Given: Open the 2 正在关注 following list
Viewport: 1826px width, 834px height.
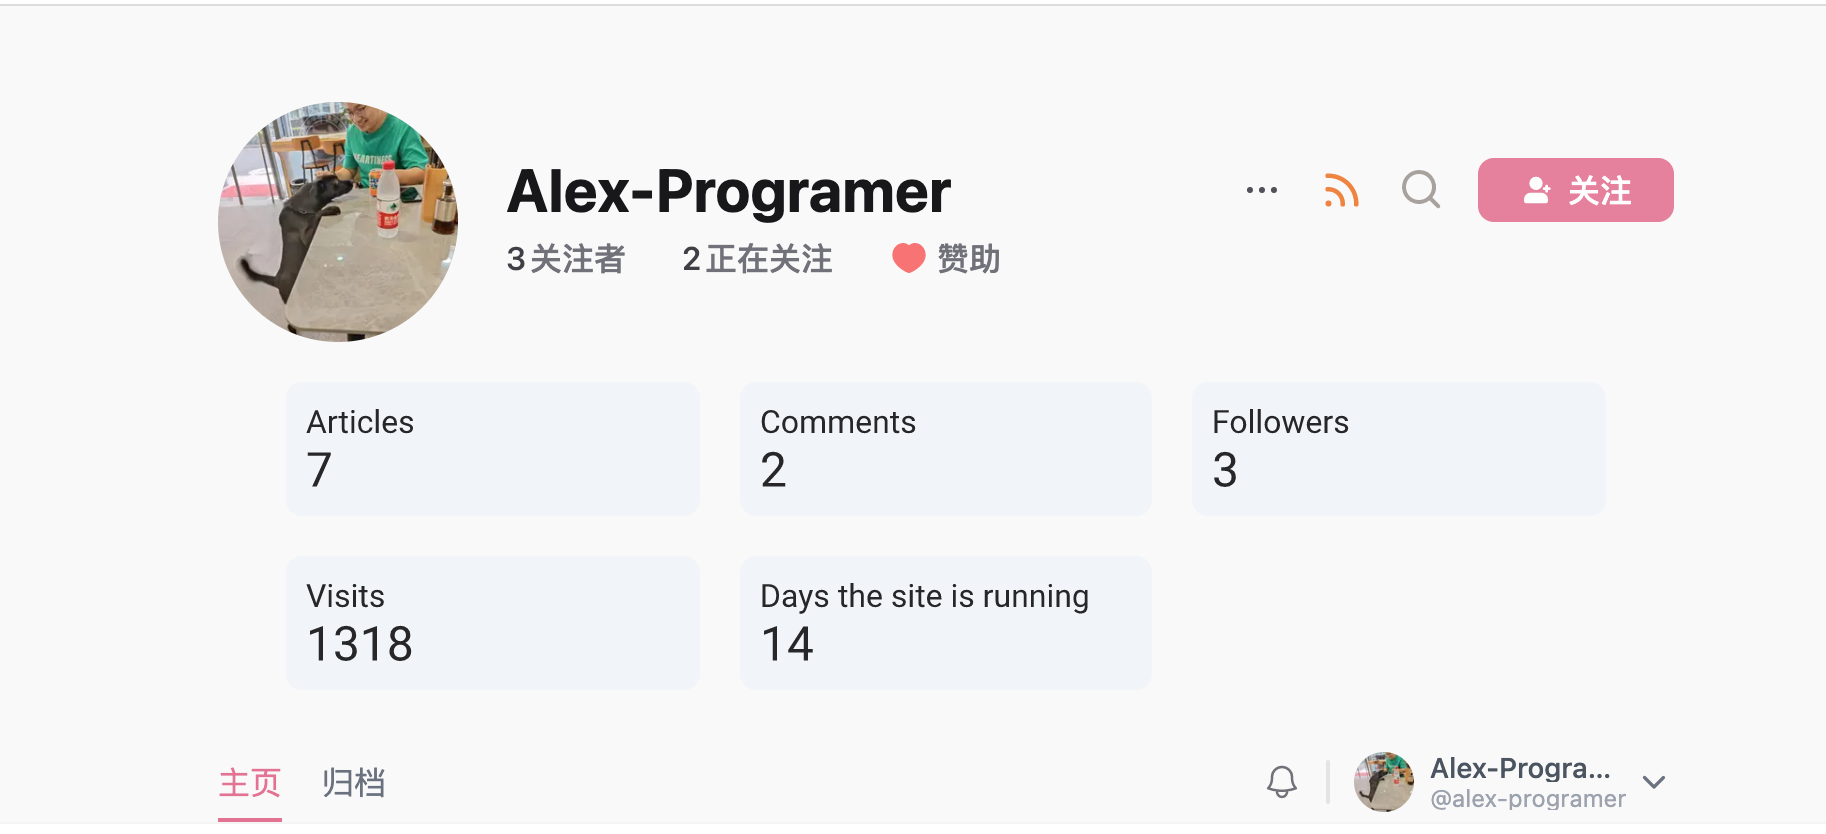Looking at the screenshot, I should (x=757, y=259).
